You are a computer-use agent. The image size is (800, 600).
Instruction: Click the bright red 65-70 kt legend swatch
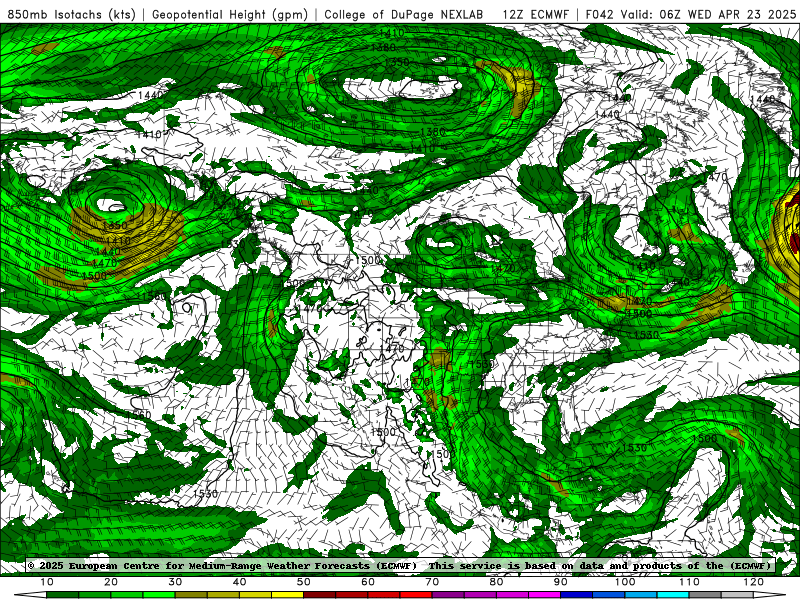(x=416, y=595)
